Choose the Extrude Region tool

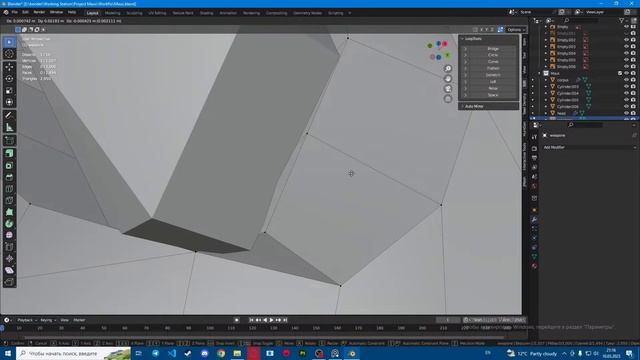tap(9, 153)
